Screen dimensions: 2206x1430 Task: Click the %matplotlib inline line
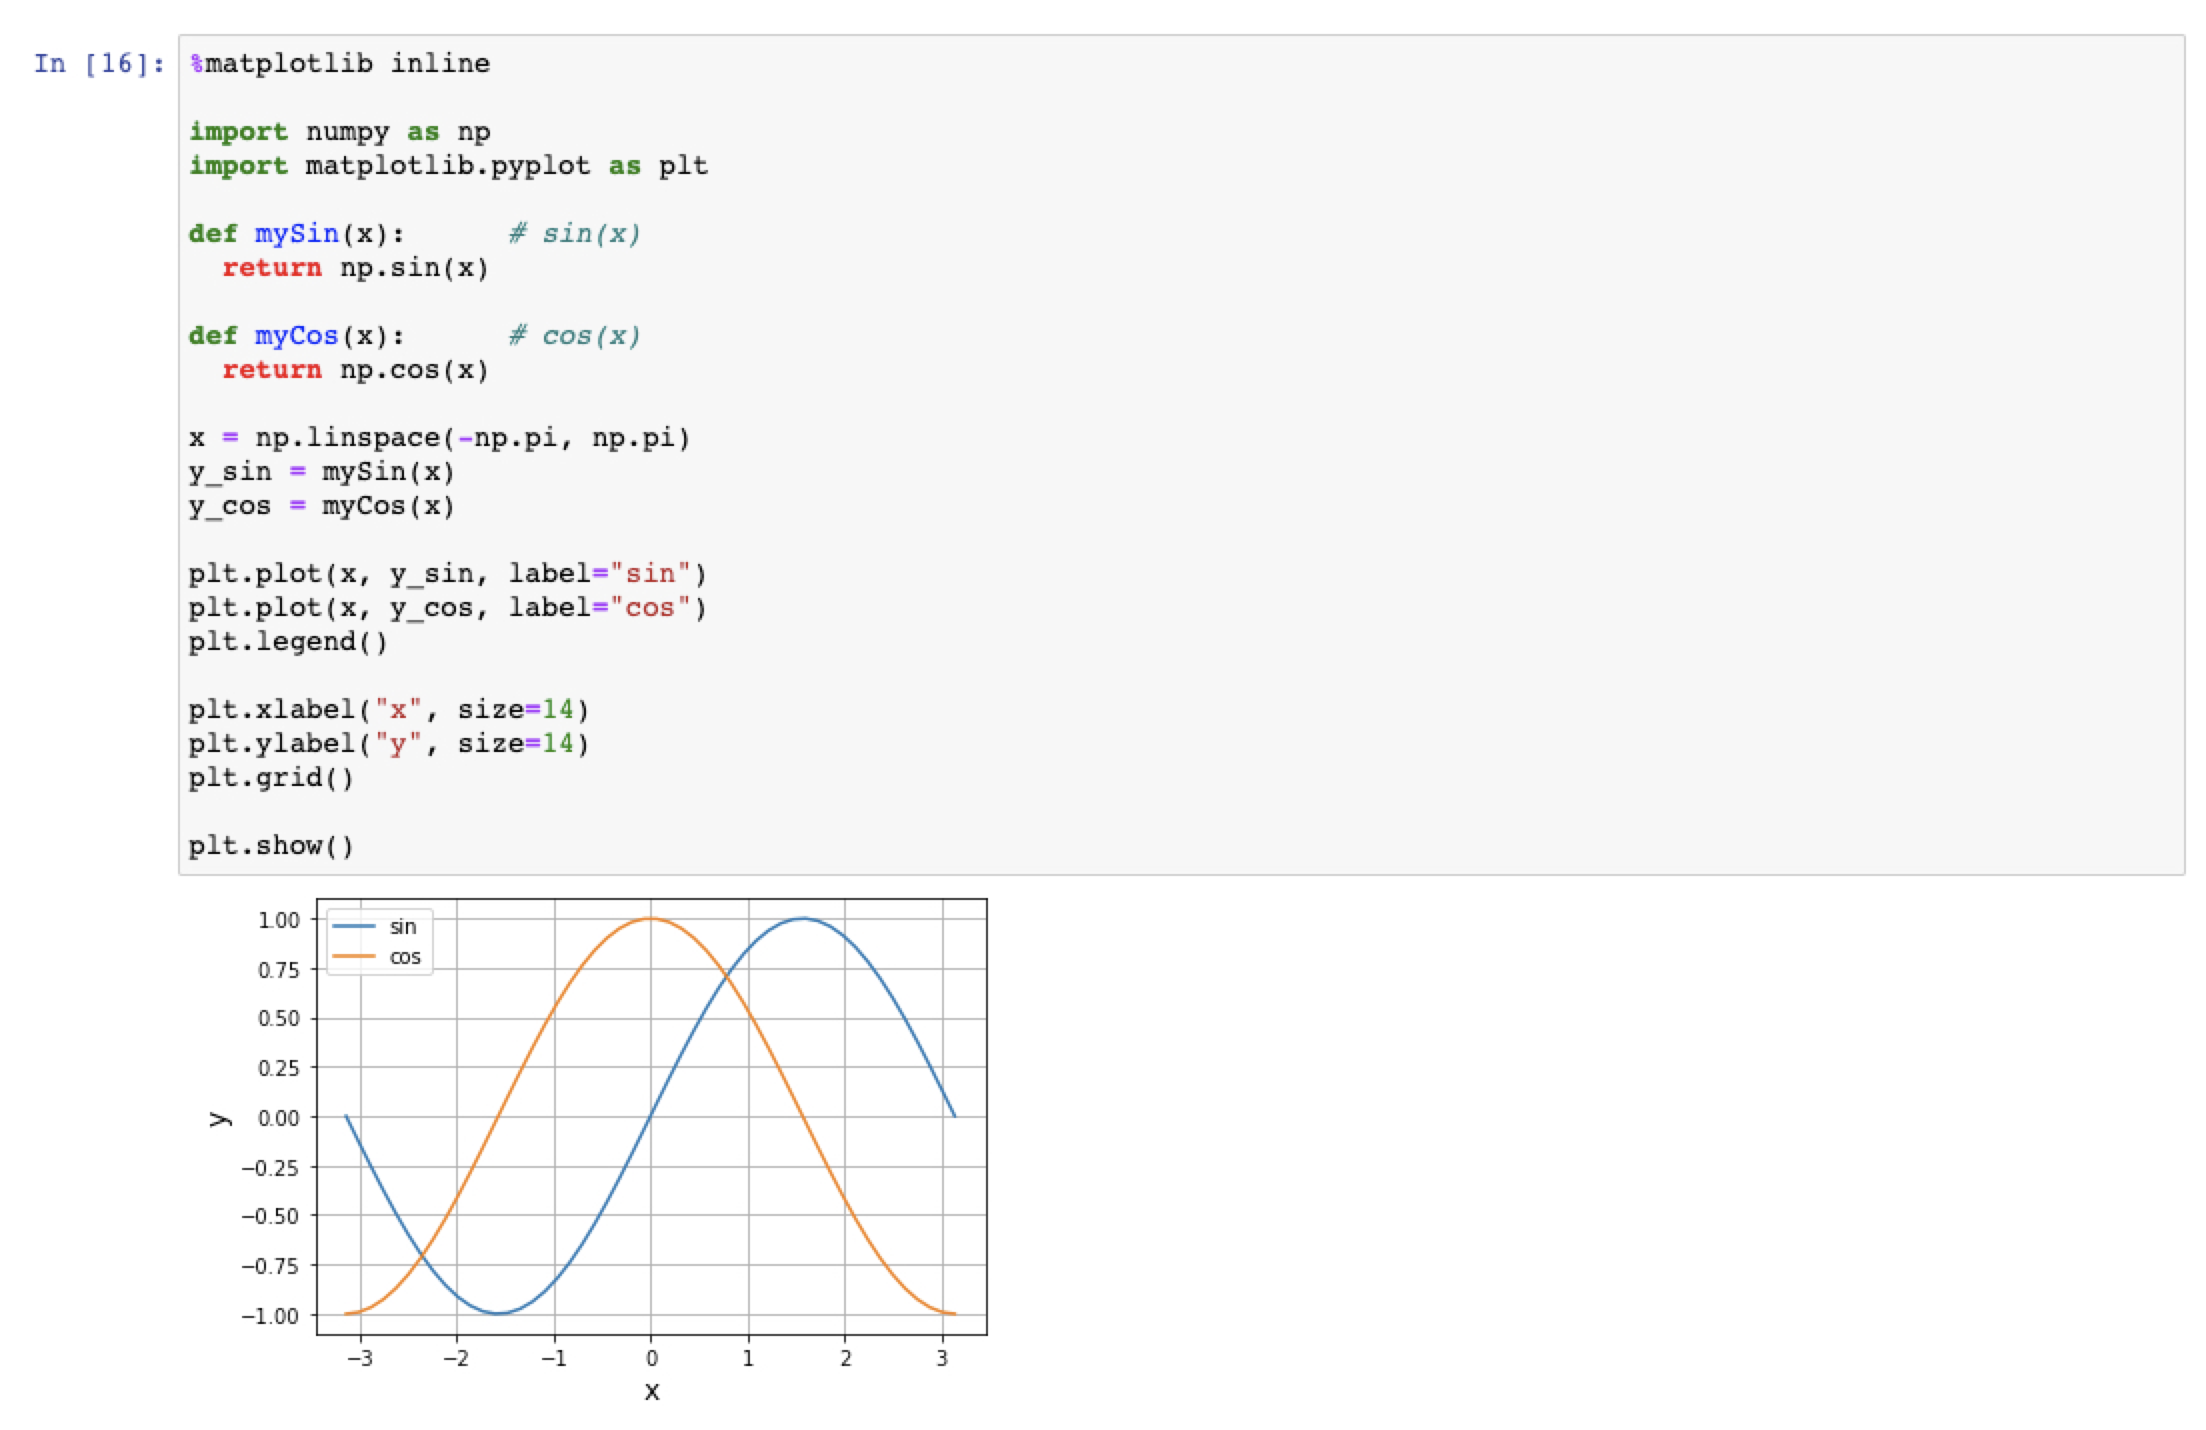[x=340, y=64]
